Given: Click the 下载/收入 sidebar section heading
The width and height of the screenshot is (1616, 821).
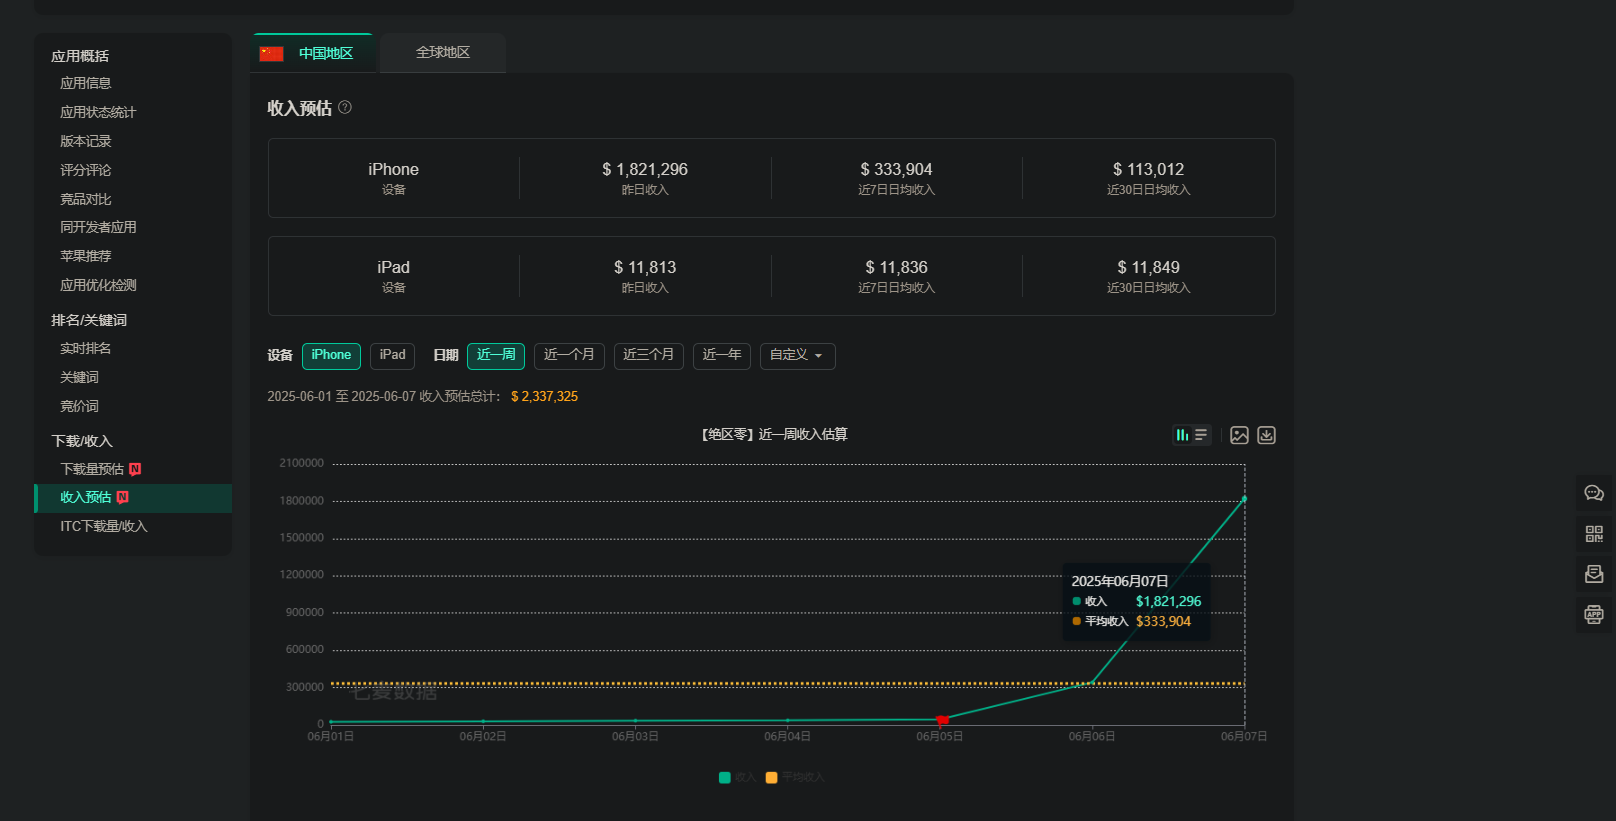Looking at the screenshot, I should (x=82, y=442).
